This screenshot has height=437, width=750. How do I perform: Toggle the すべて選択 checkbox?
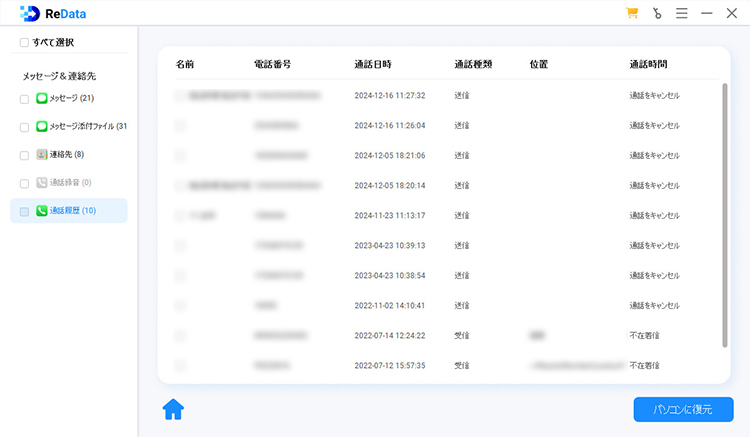point(24,43)
